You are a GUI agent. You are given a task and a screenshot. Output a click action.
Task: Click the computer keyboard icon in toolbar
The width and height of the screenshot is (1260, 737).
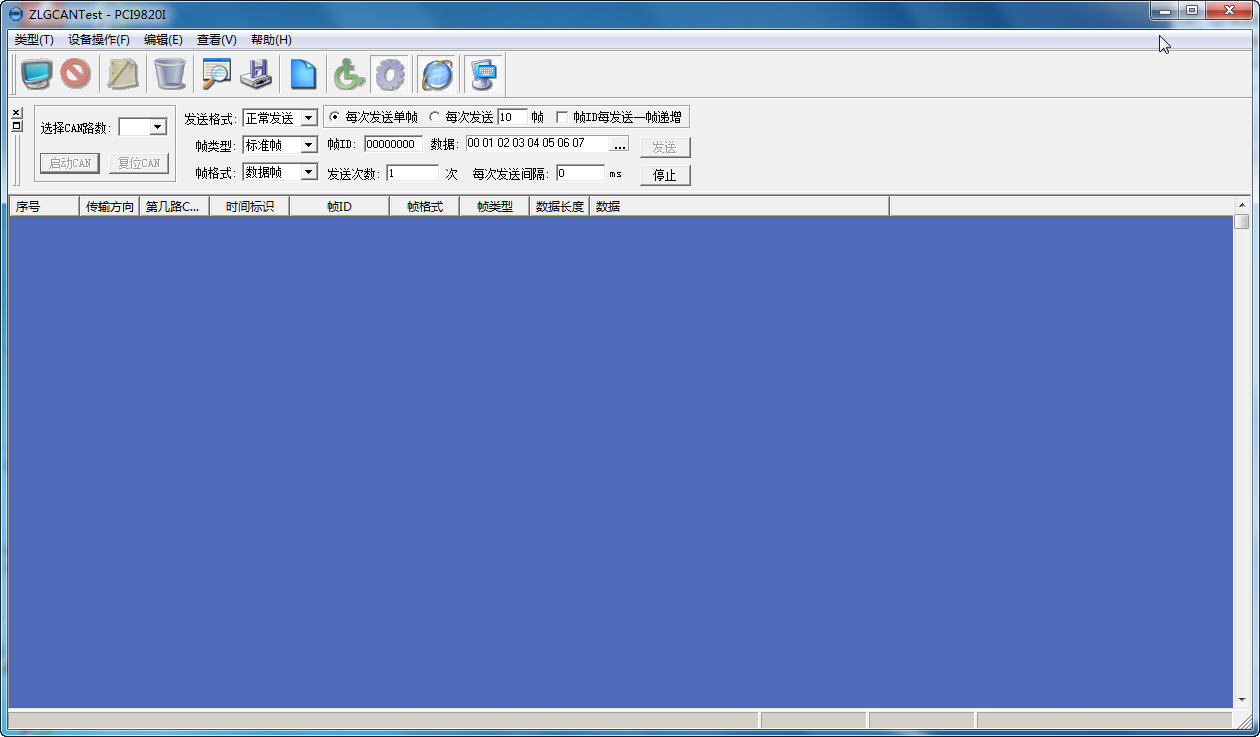click(485, 74)
